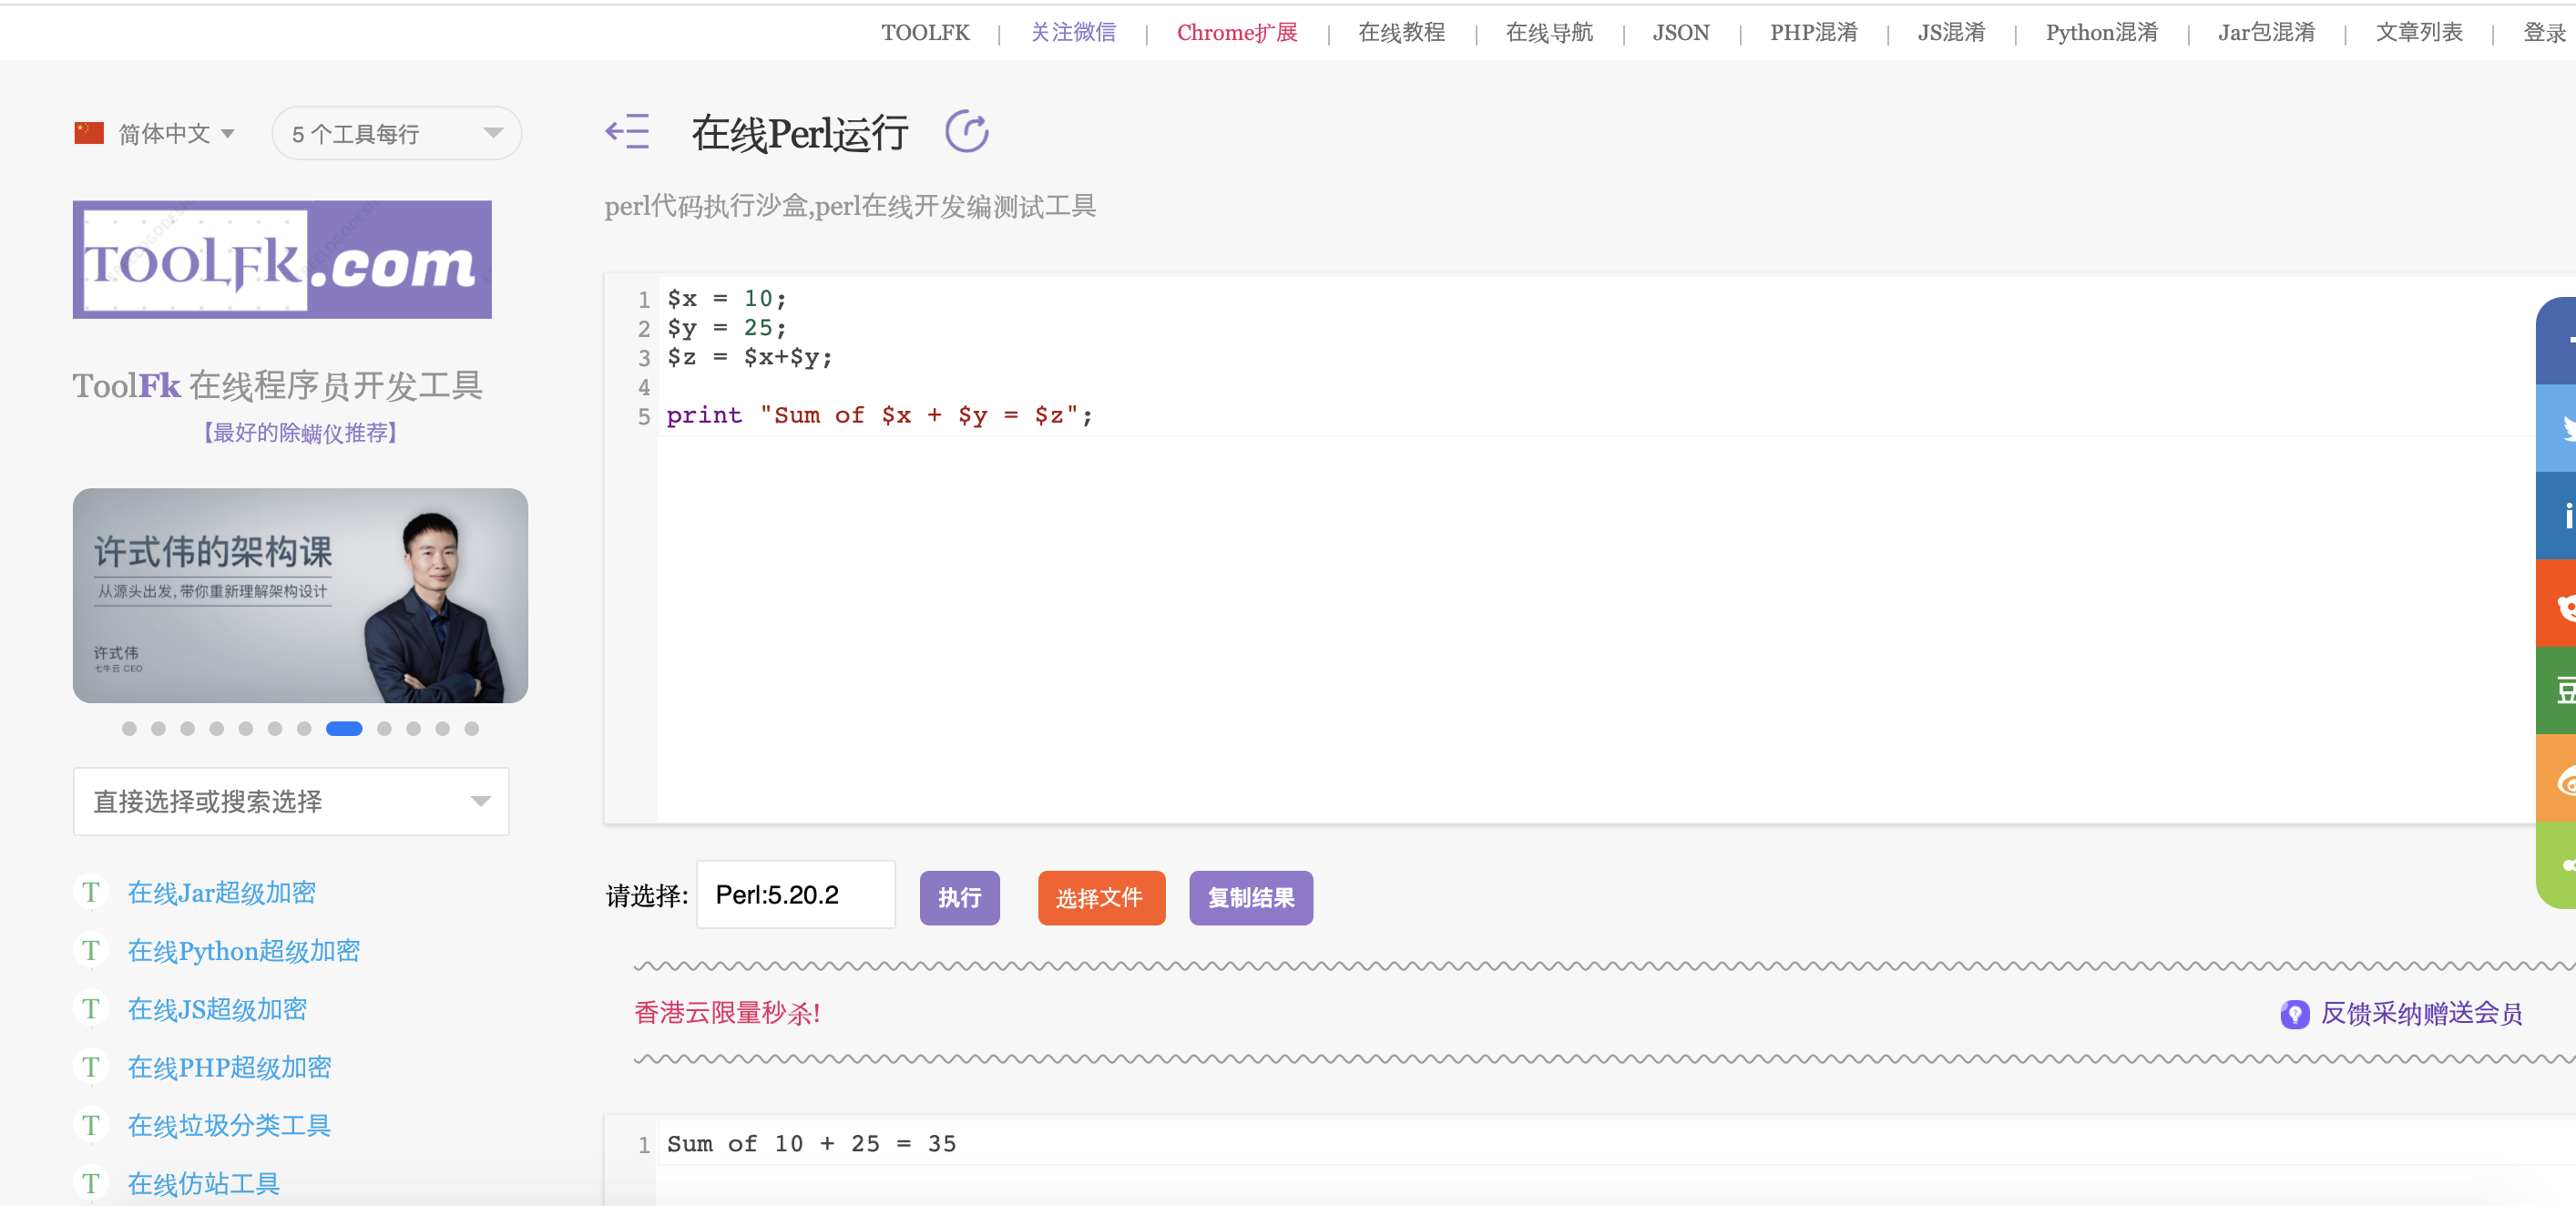This screenshot has height=1206, width=2576.
Task: Click the TOOLFK.com logo
Action: 282,259
